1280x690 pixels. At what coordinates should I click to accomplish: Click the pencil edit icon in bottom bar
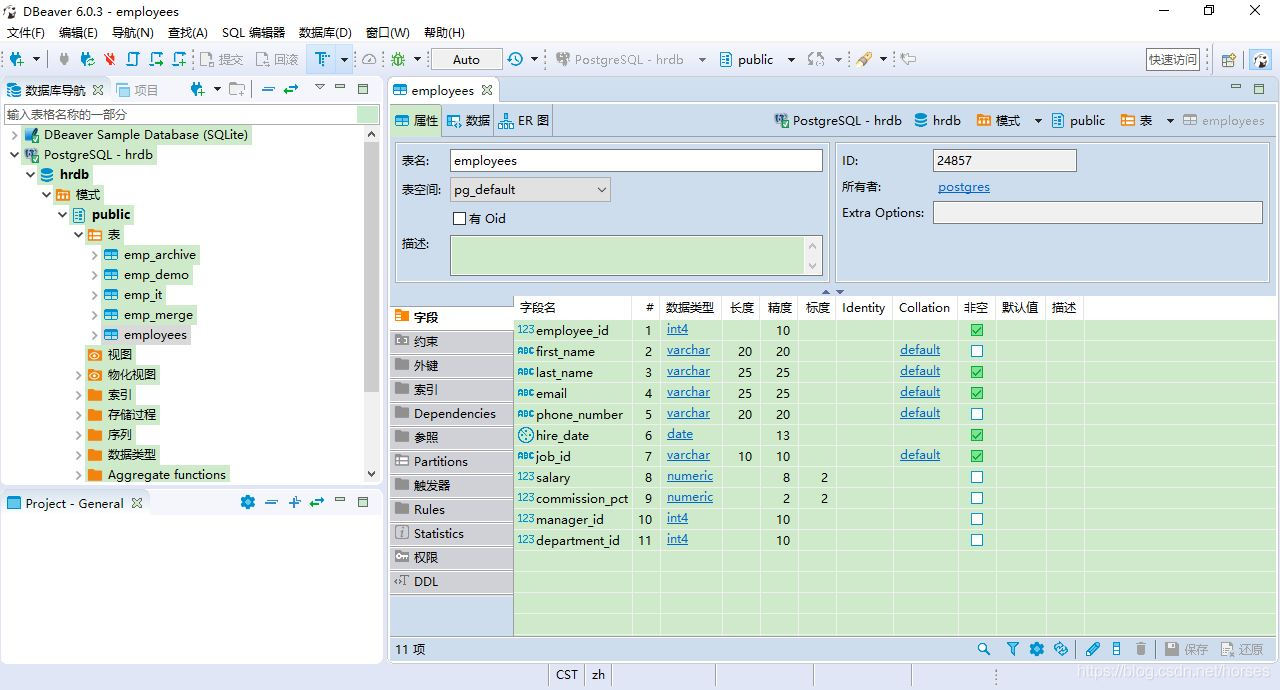[x=1093, y=649]
